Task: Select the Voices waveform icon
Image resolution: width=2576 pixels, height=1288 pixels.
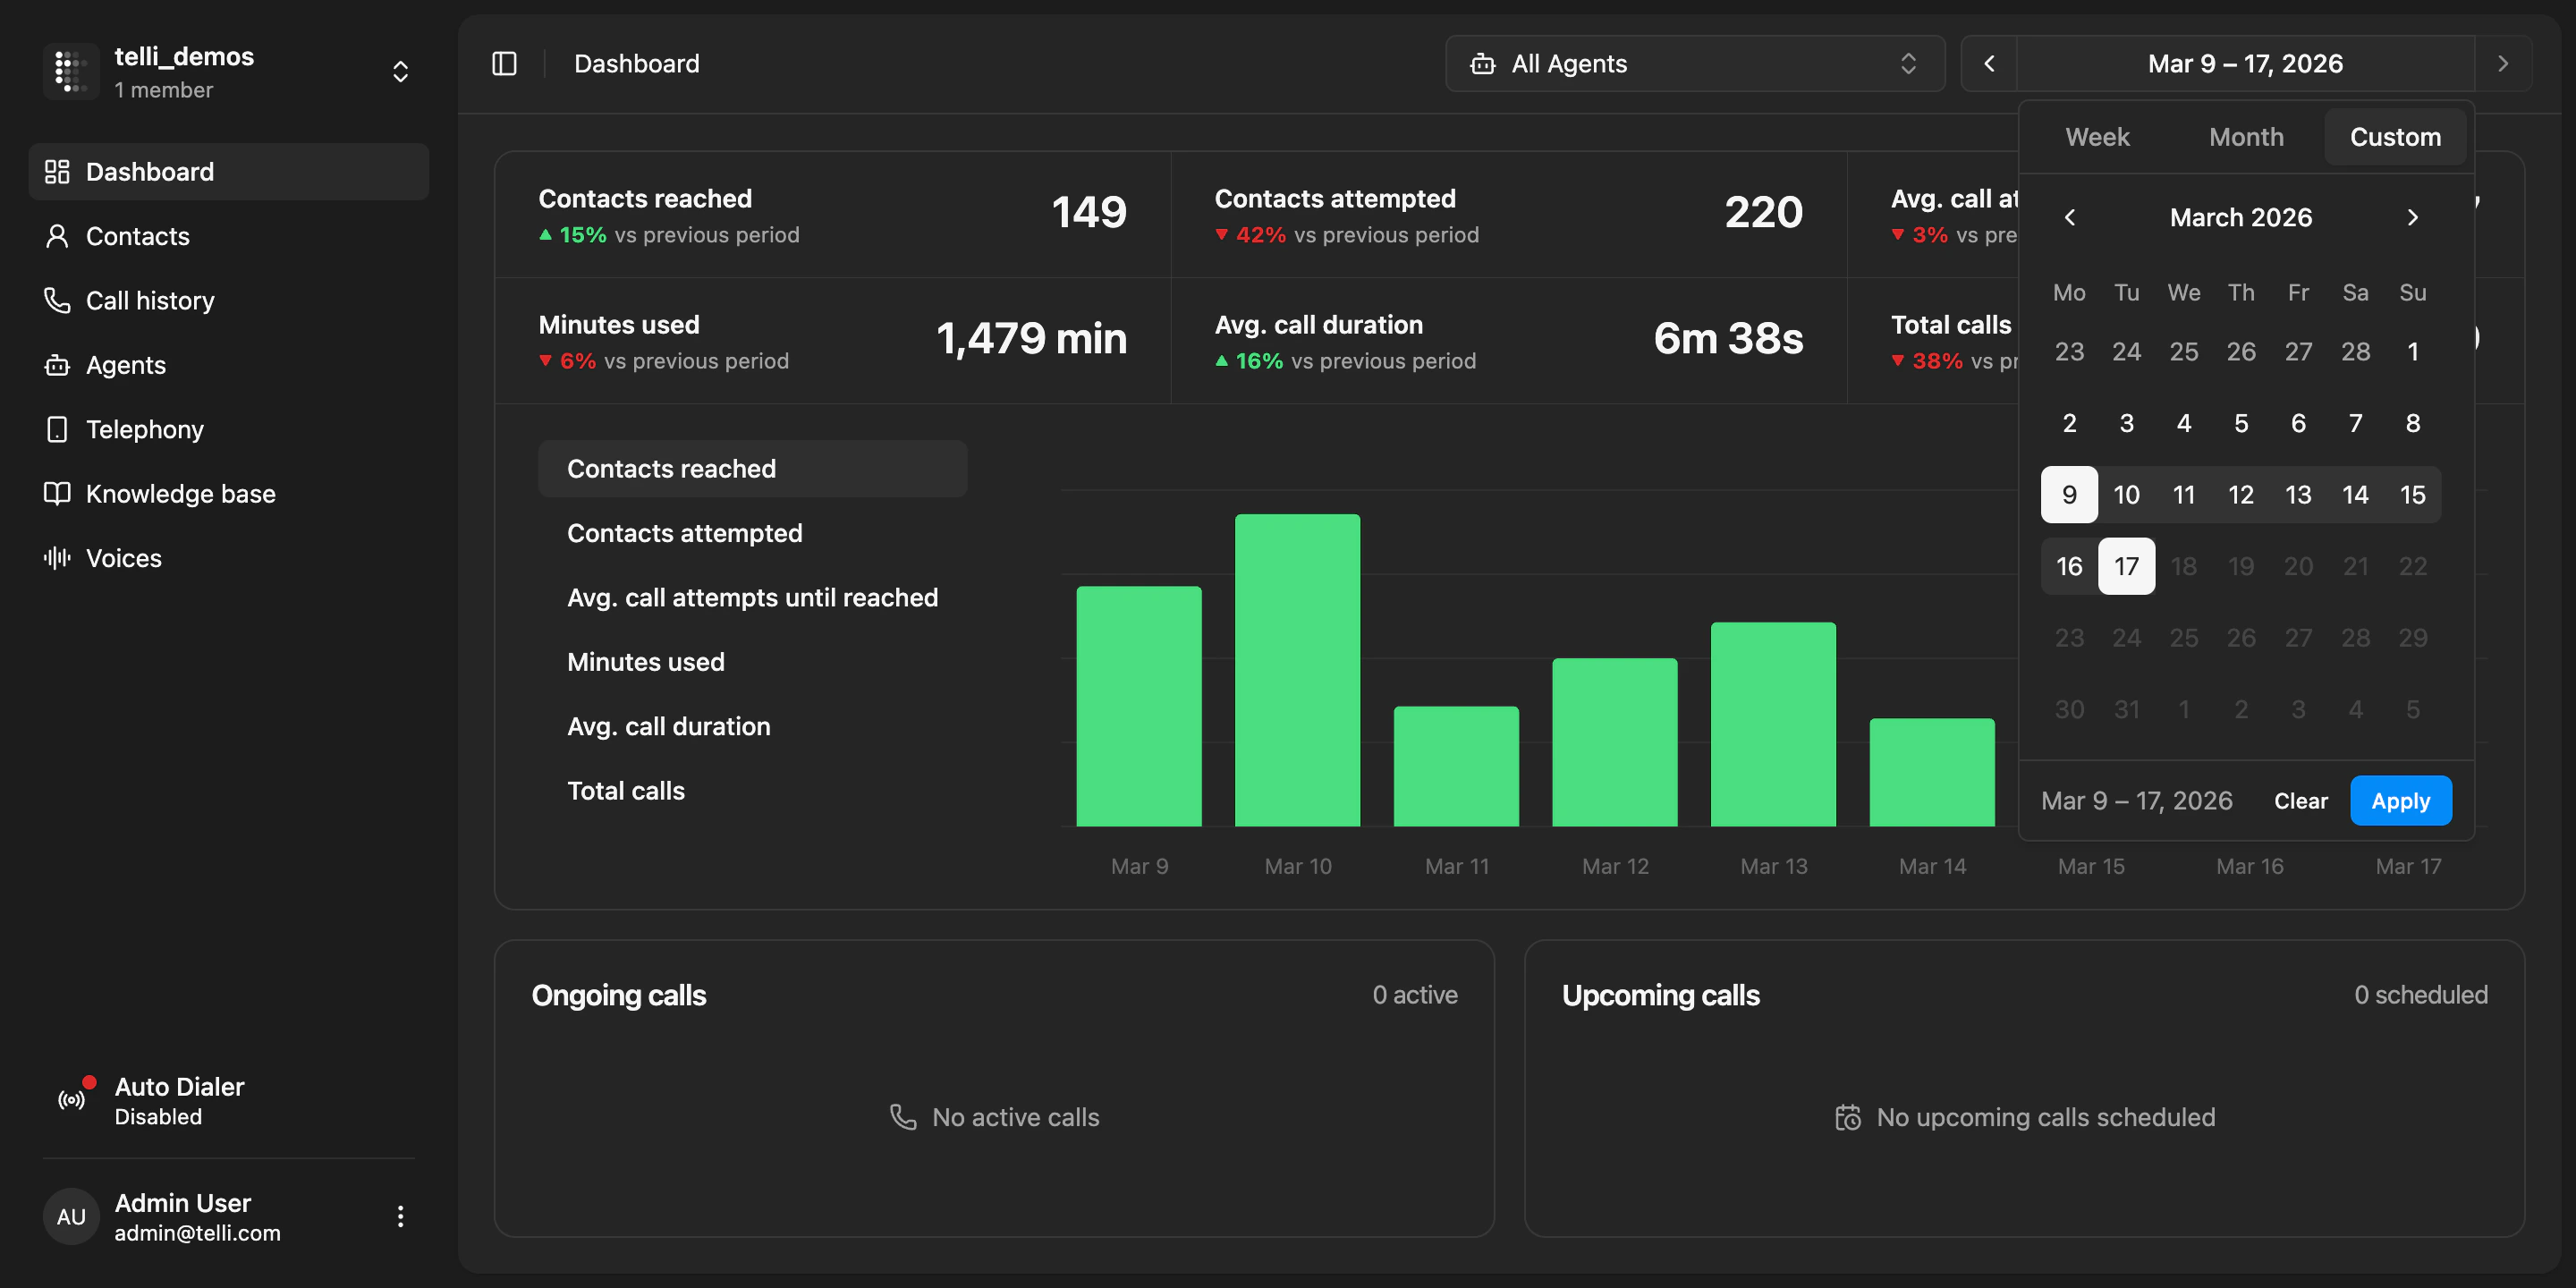Action: pos(57,558)
